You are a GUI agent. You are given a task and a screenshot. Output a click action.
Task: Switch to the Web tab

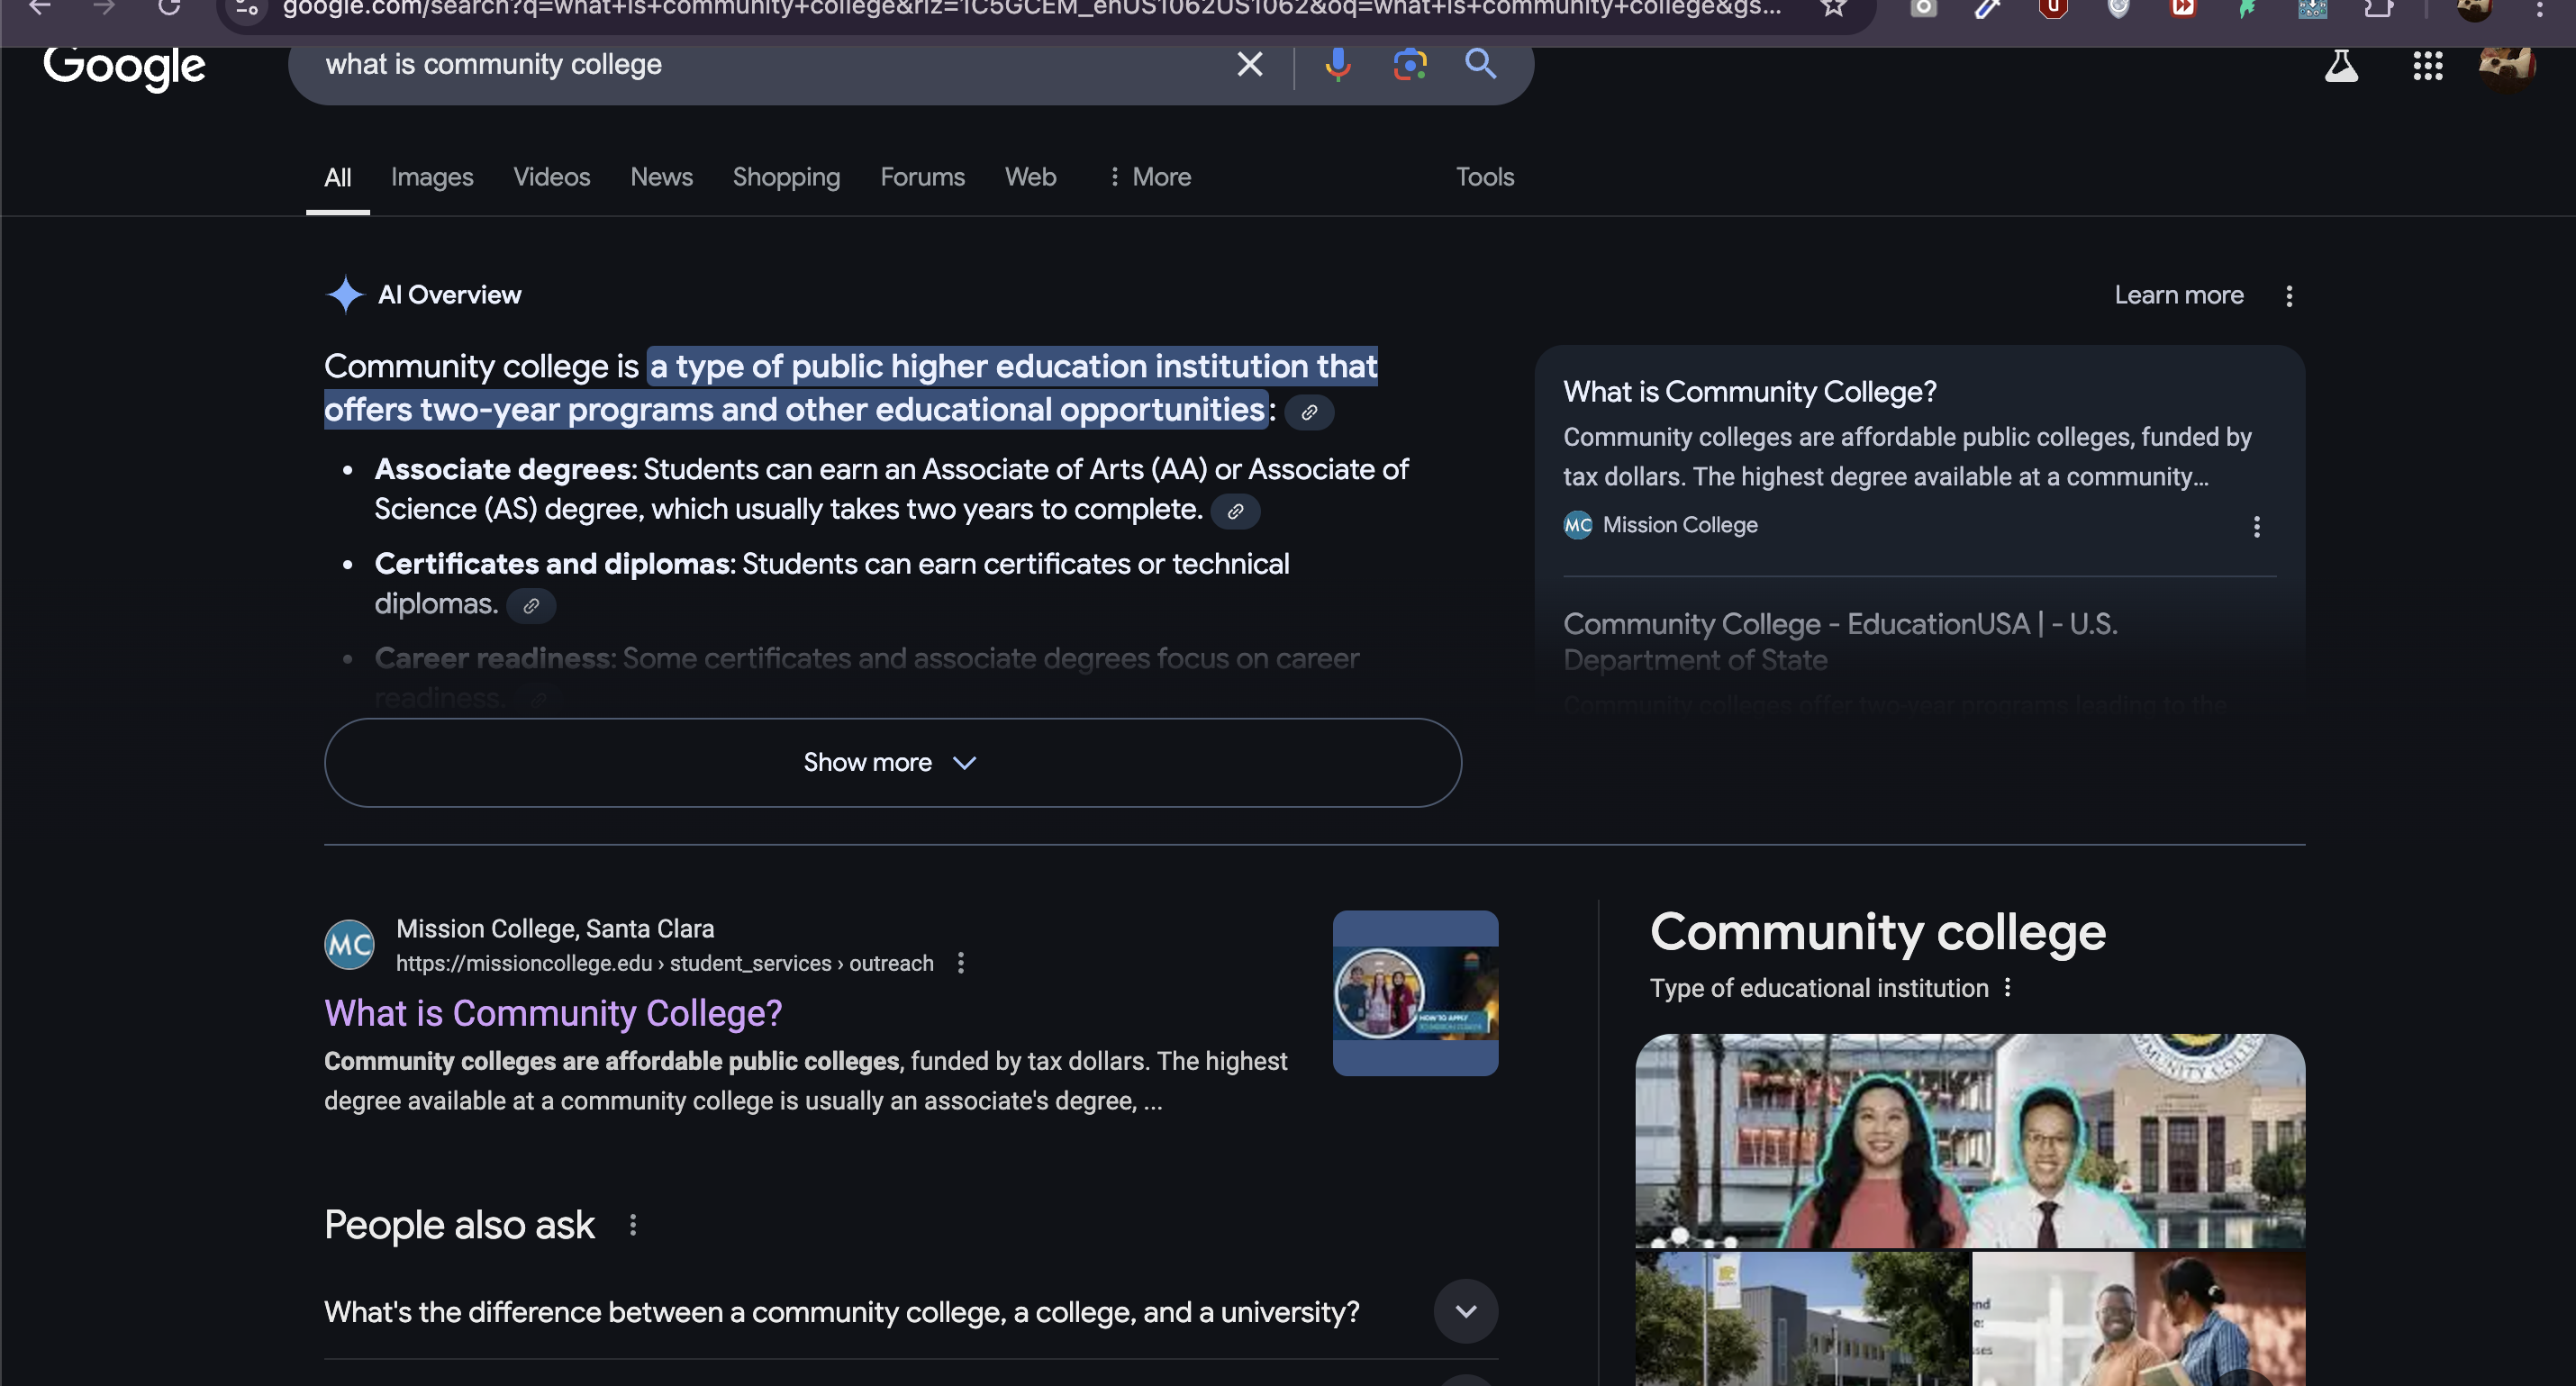click(1030, 177)
